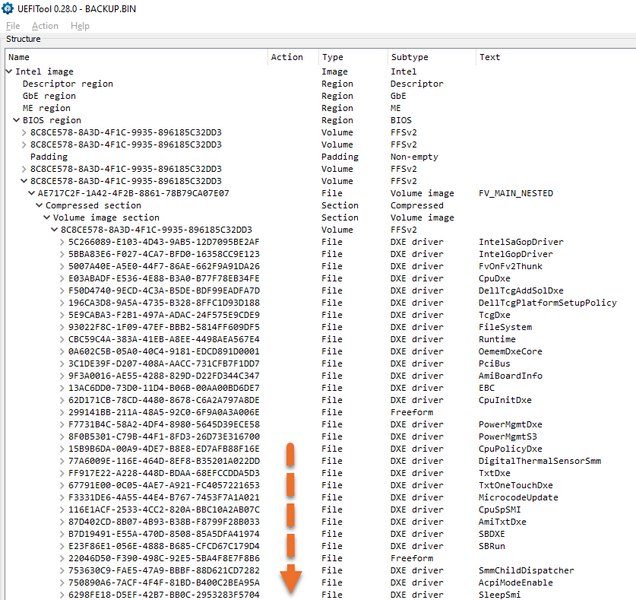Collapse the Volume image section node
Screen dimensions: 636x600
coord(47,217)
